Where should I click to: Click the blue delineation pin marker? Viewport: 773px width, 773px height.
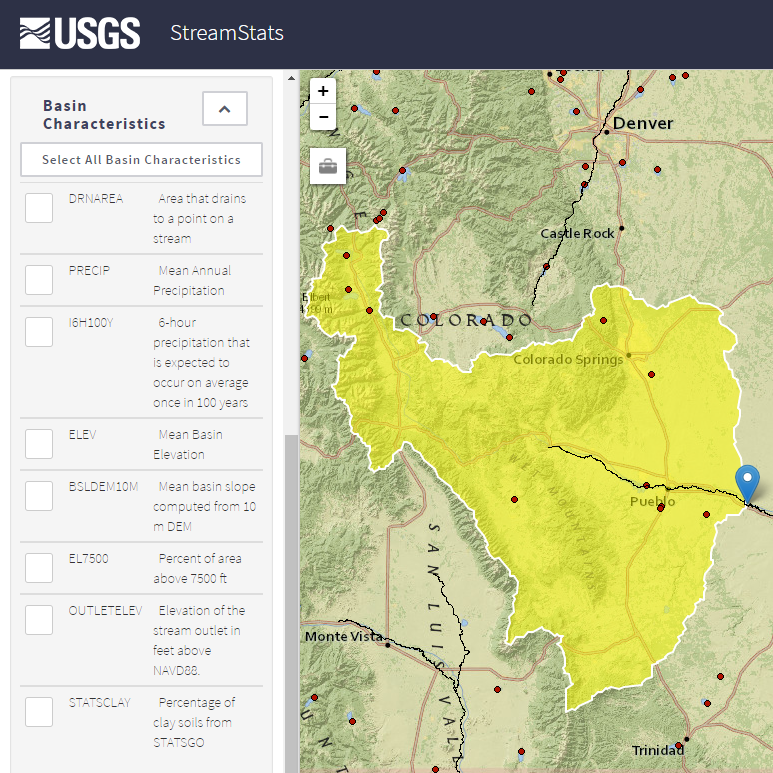(x=747, y=484)
